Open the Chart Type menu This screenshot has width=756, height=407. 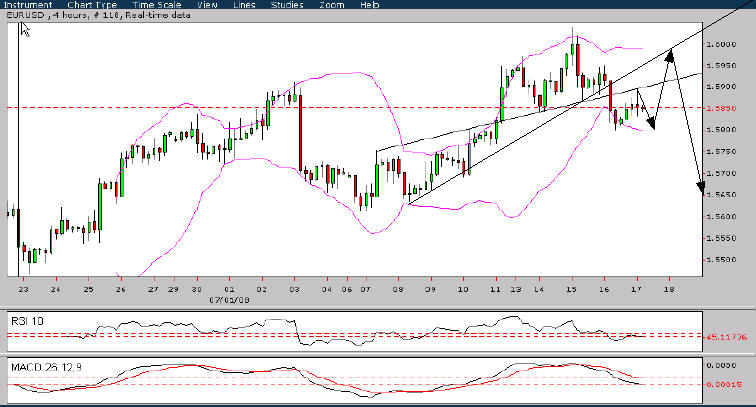[92, 5]
